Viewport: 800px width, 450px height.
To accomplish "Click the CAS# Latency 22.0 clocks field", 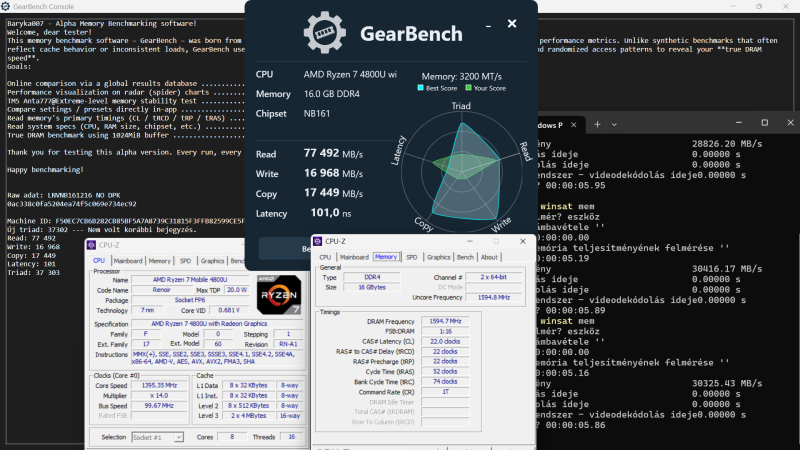I will 445,341.
